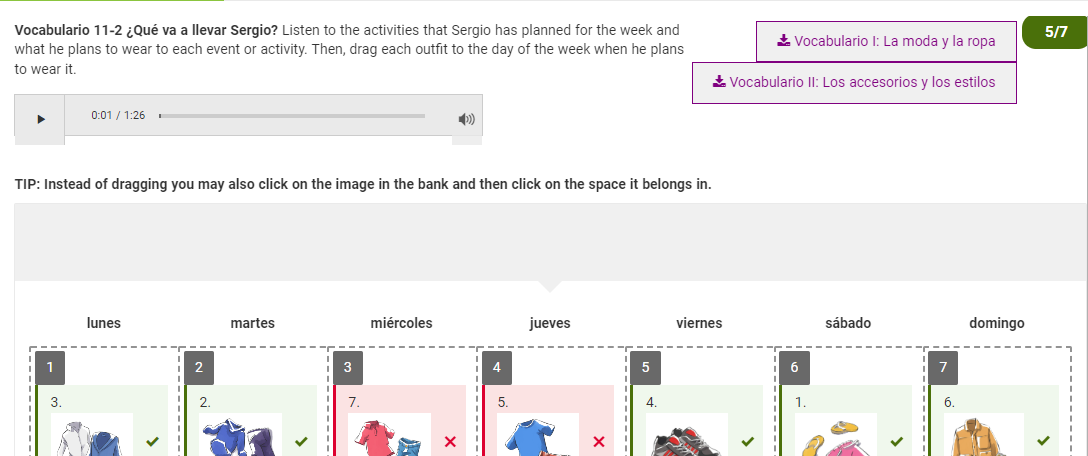Click the number 3 label on miércoles slot

coord(348,368)
